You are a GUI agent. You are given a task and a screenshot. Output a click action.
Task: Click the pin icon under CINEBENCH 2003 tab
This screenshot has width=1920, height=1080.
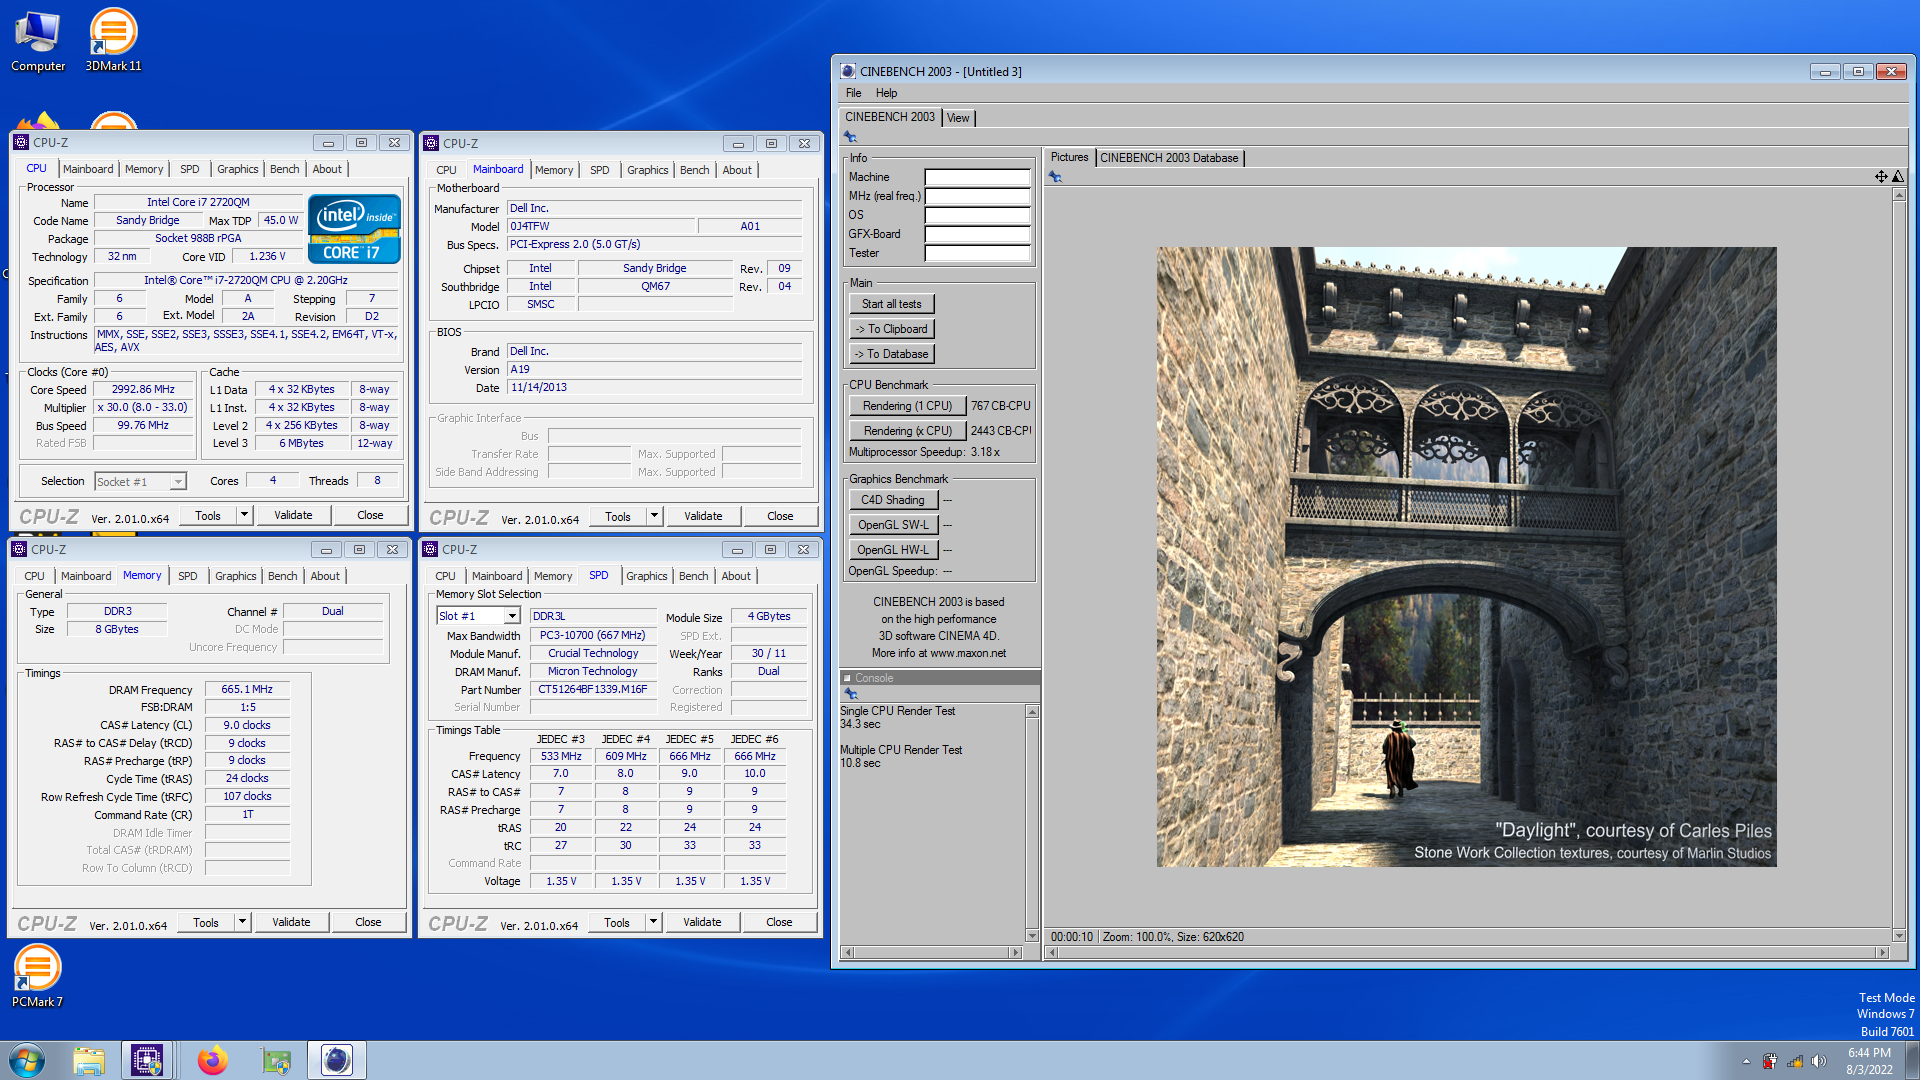tap(850, 137)
